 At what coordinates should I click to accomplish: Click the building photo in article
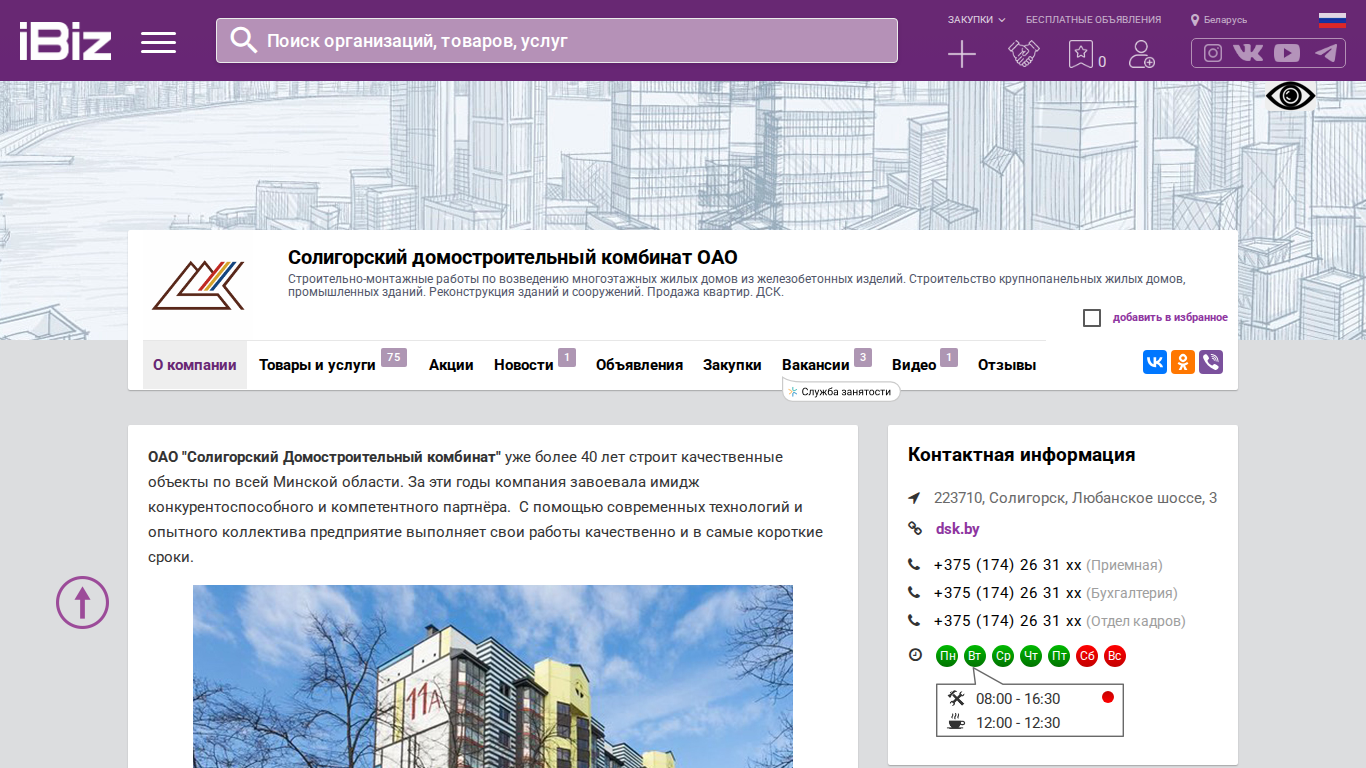tap(493, 676)
